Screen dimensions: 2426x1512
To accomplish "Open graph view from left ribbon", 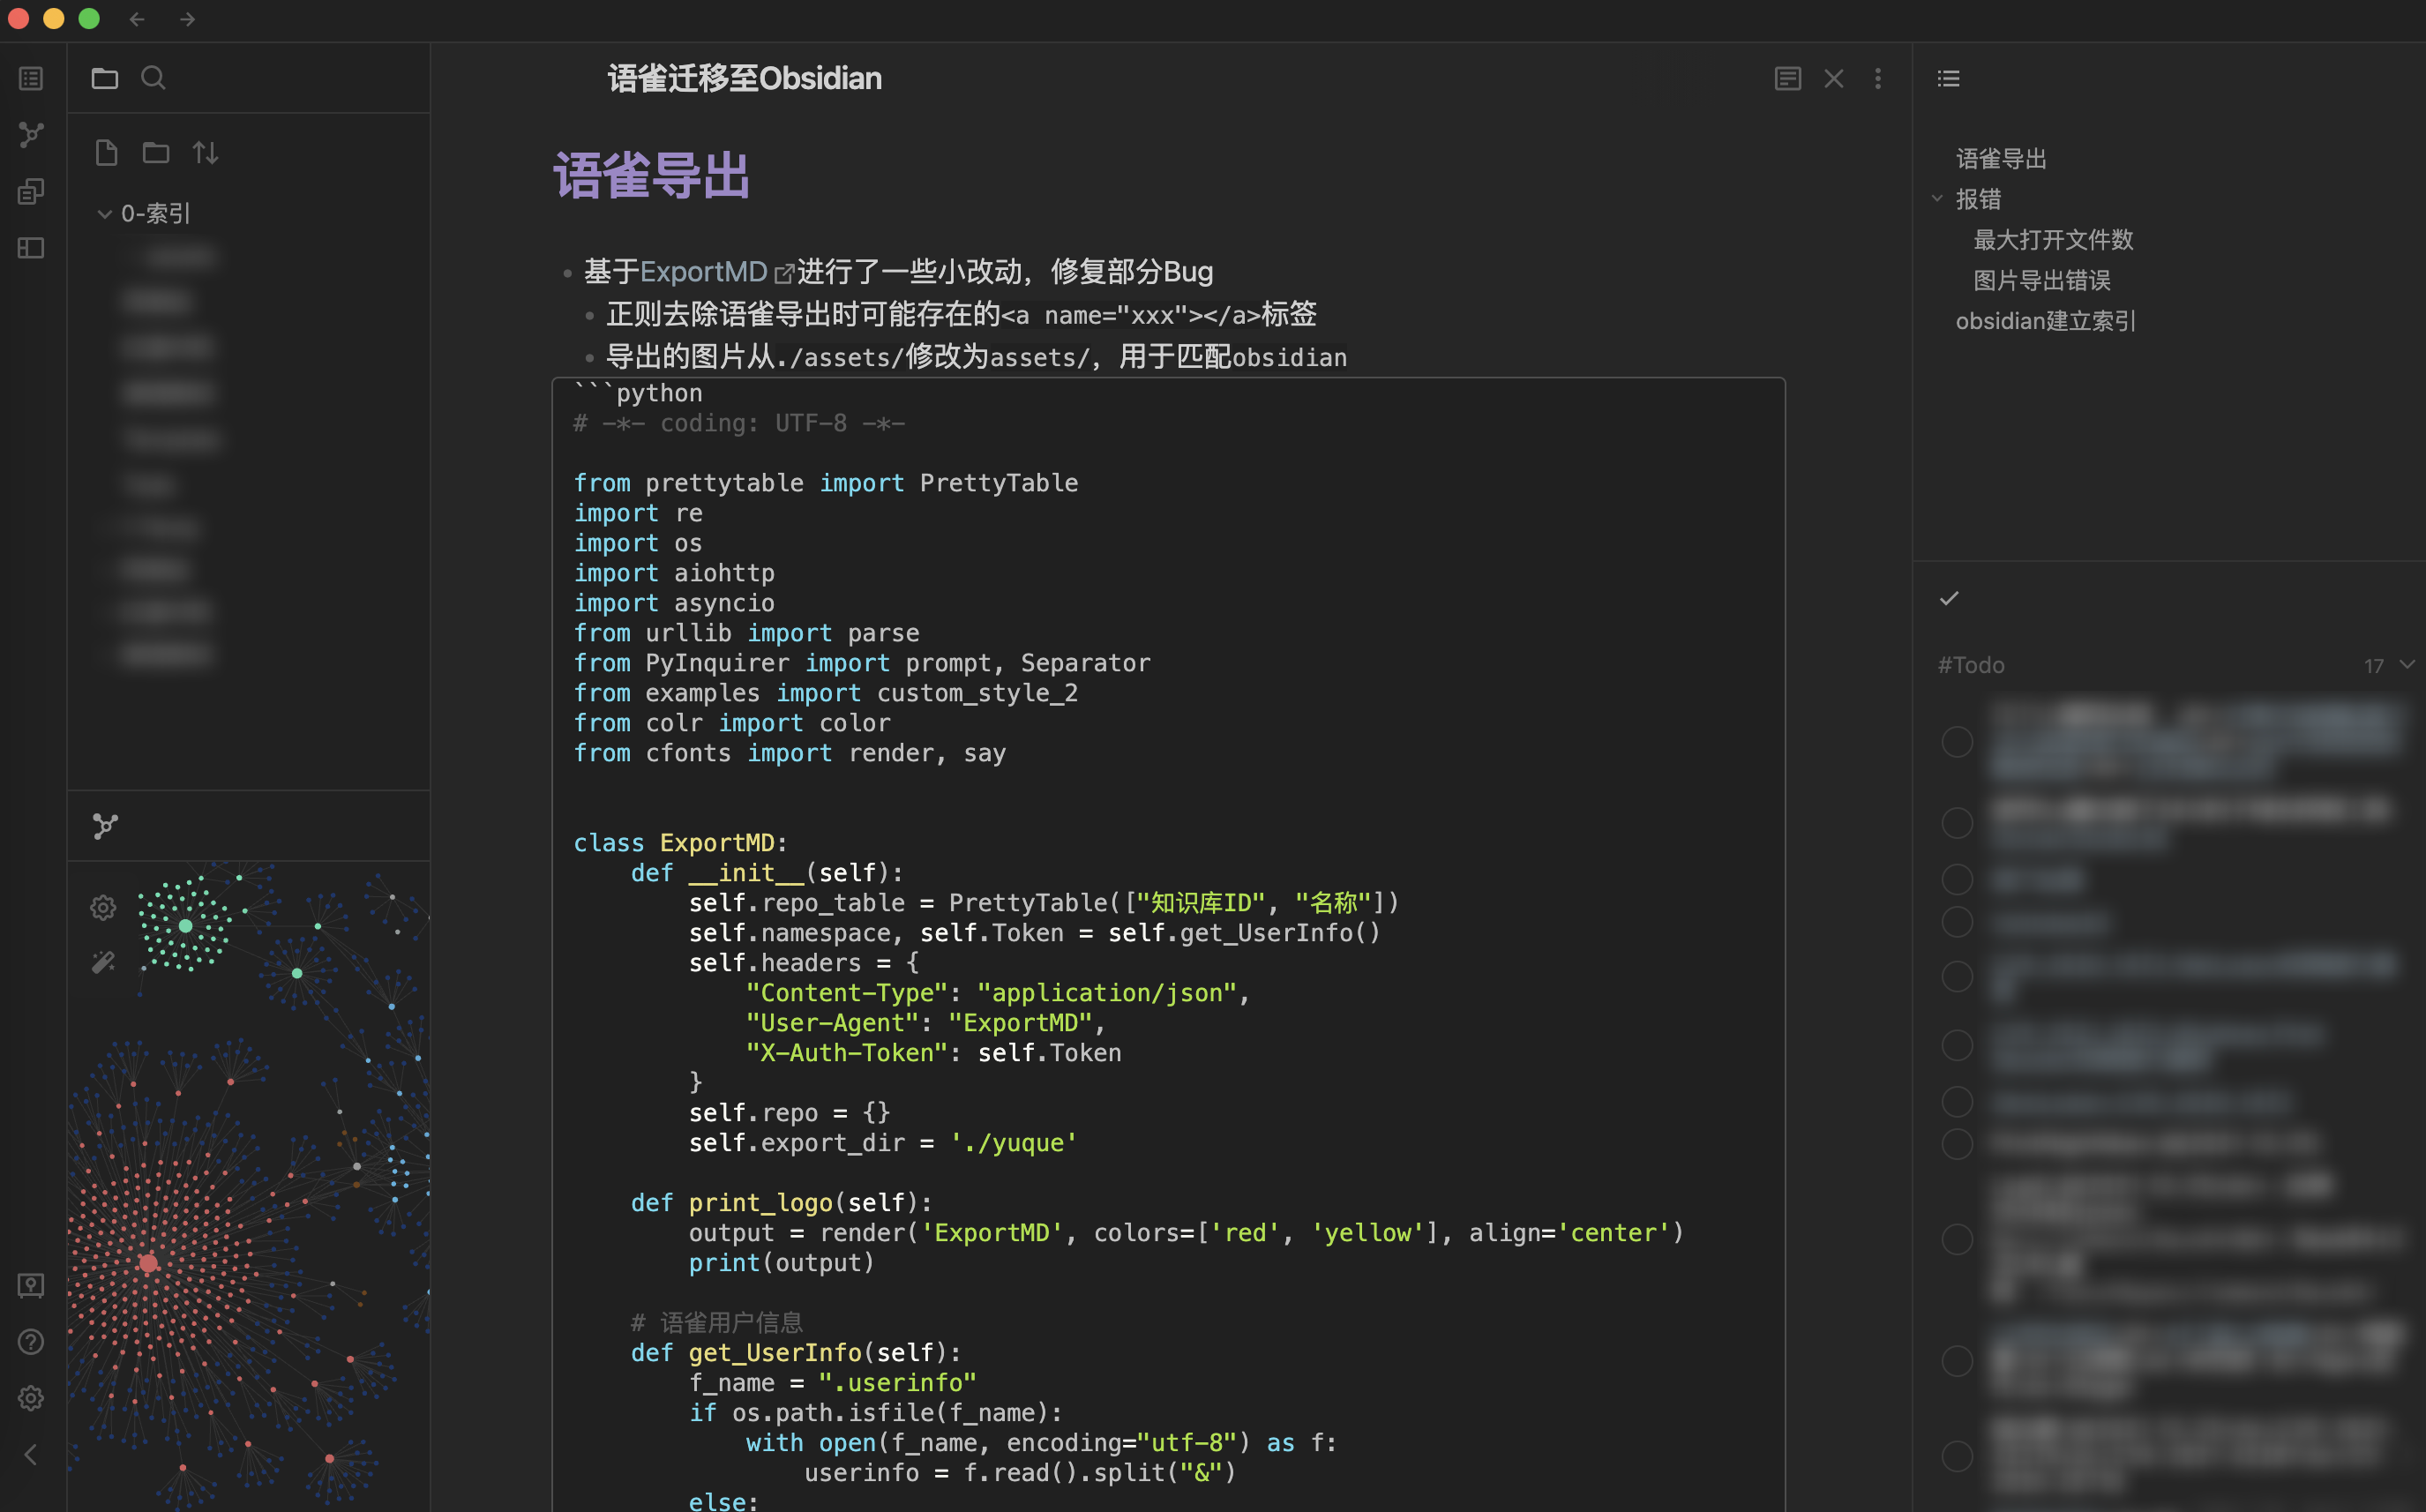I will pos(31,135).
